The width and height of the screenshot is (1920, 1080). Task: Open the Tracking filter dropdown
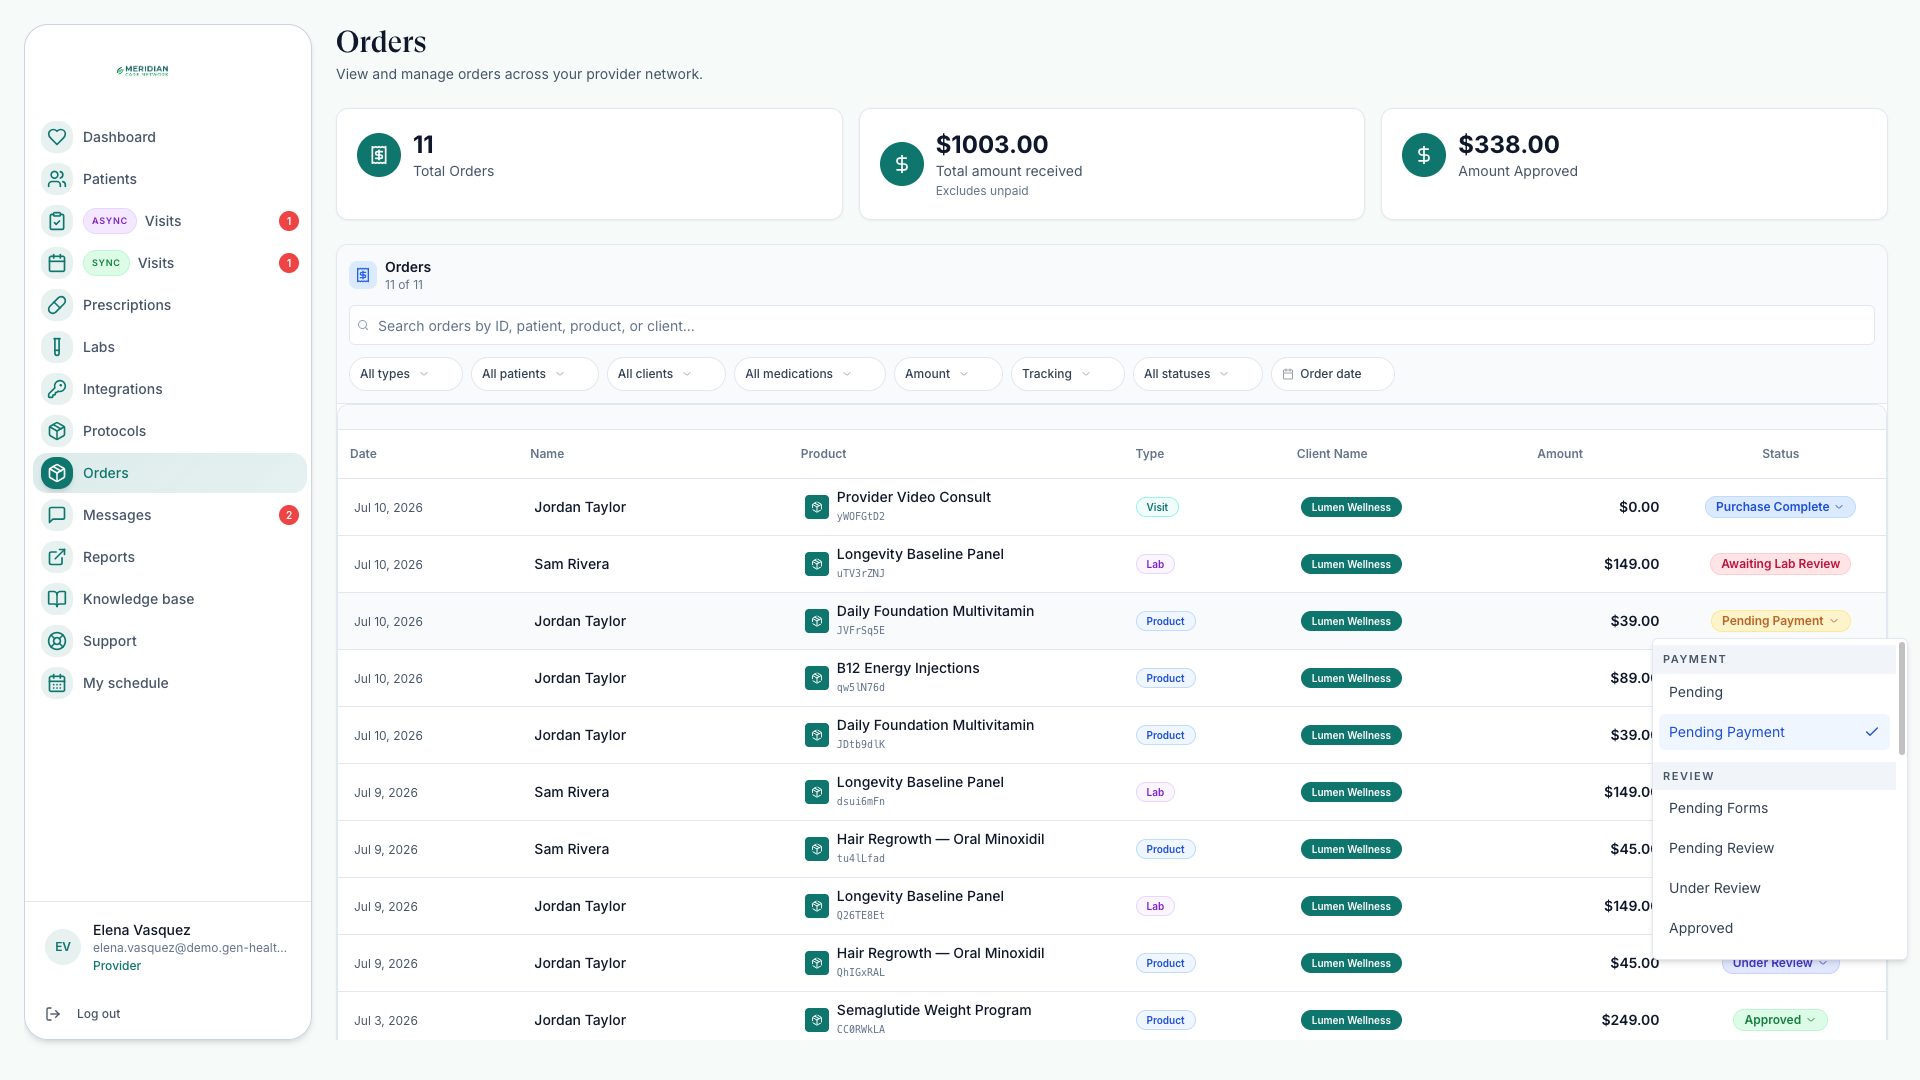click(1067, 374)
